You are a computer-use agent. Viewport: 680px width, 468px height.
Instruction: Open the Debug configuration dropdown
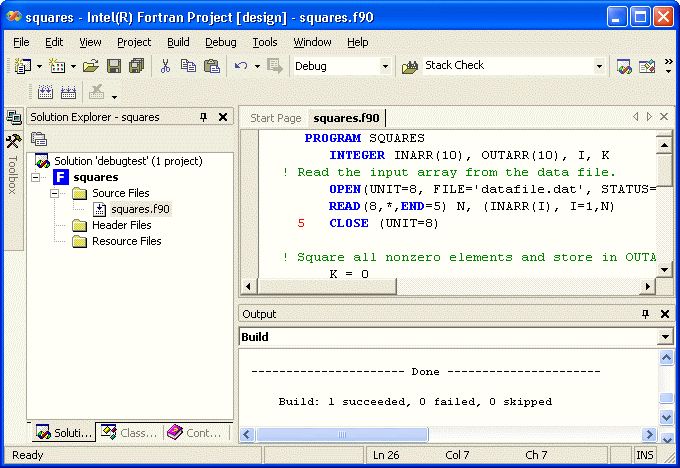(385, 66)
